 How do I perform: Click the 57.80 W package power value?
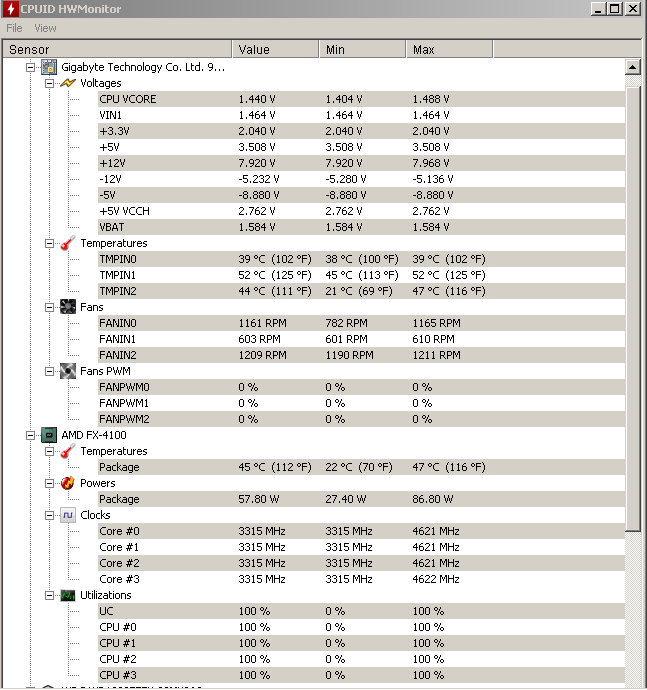click(x=259, y=499)
